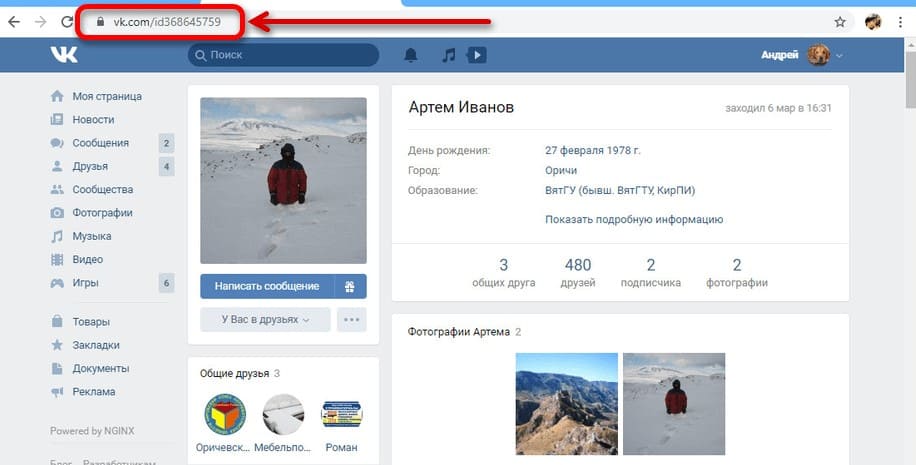The height and width of the screenshot is (465, 916).
Task: Click the Поиск search field
Action: [283, 55]
